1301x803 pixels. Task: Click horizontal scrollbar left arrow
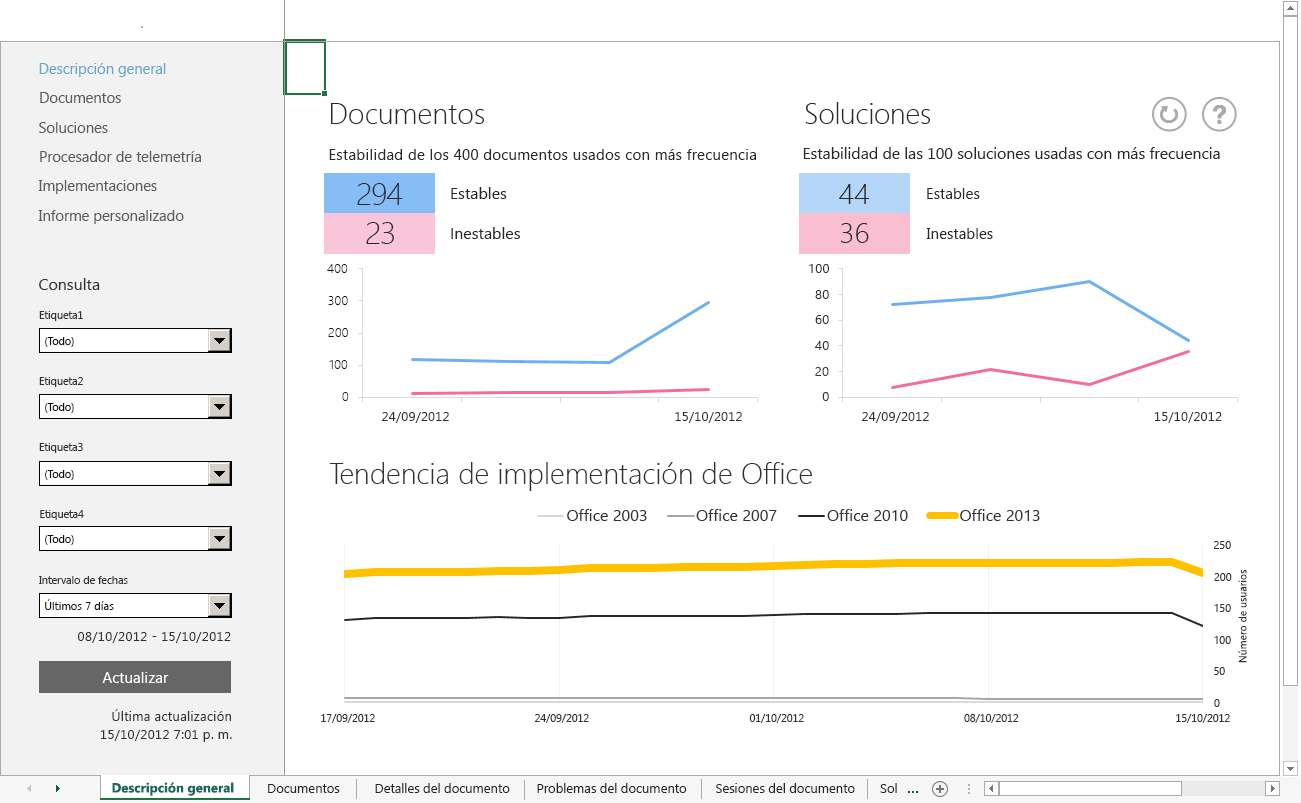coord(991,789)
